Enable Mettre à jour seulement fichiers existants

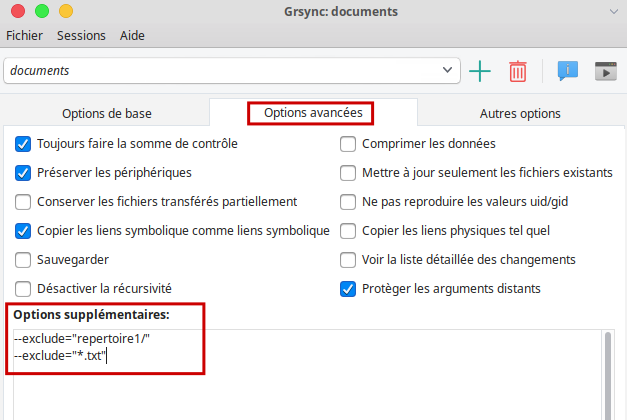point(348,173)
